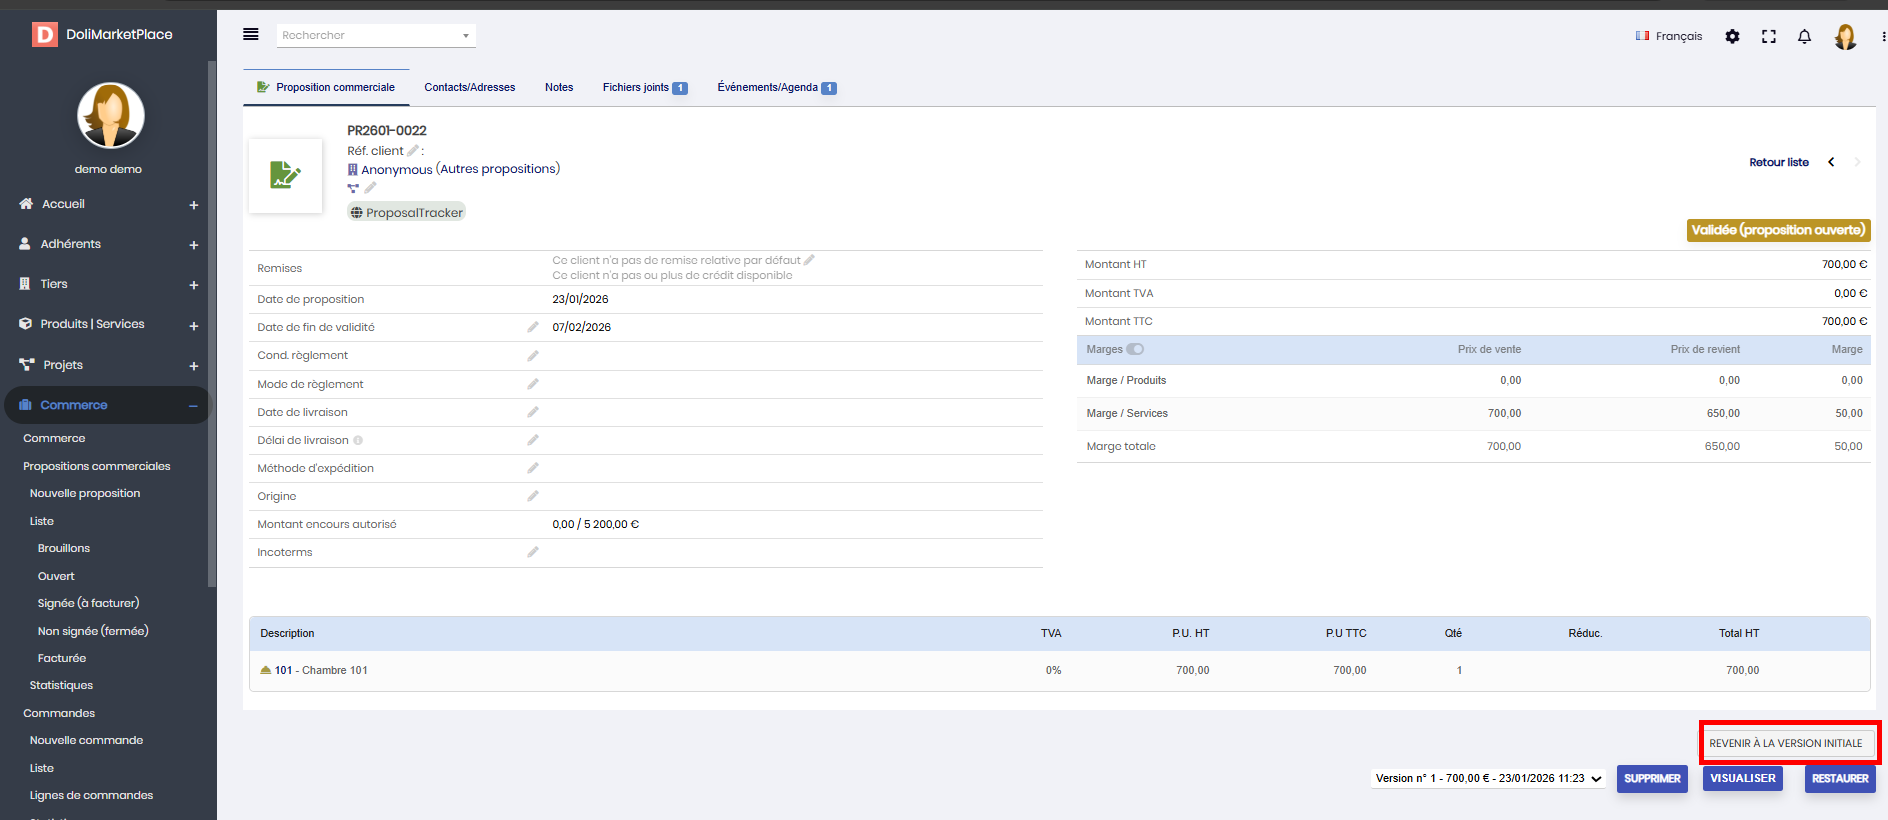
Task: Open Propositions commerciales in the sidebar
Action: pyautogui.click(x=97, y=466)
